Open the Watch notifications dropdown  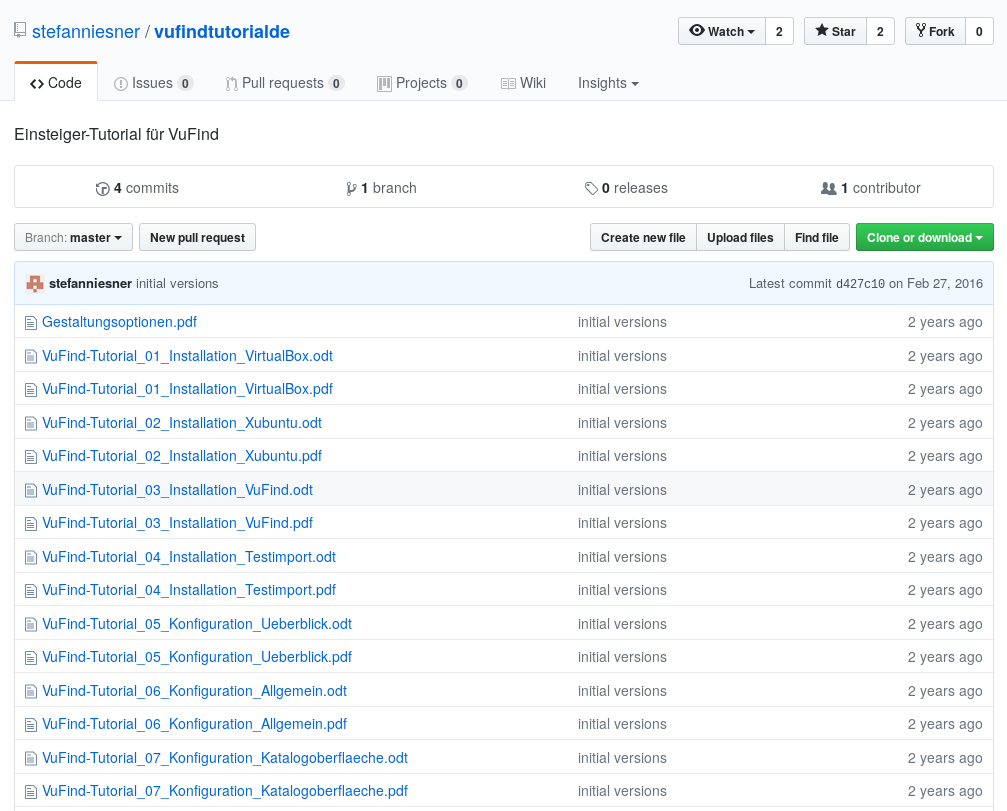722,31
